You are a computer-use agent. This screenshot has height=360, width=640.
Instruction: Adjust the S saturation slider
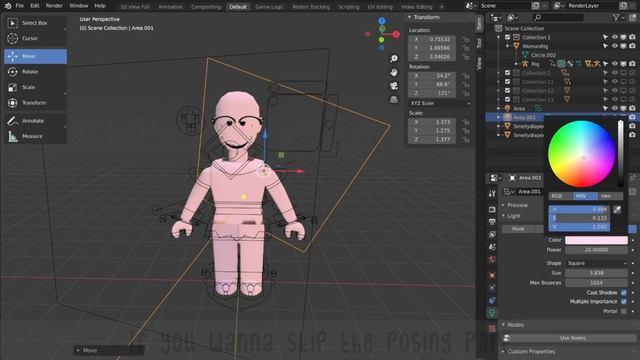[579, 218]
